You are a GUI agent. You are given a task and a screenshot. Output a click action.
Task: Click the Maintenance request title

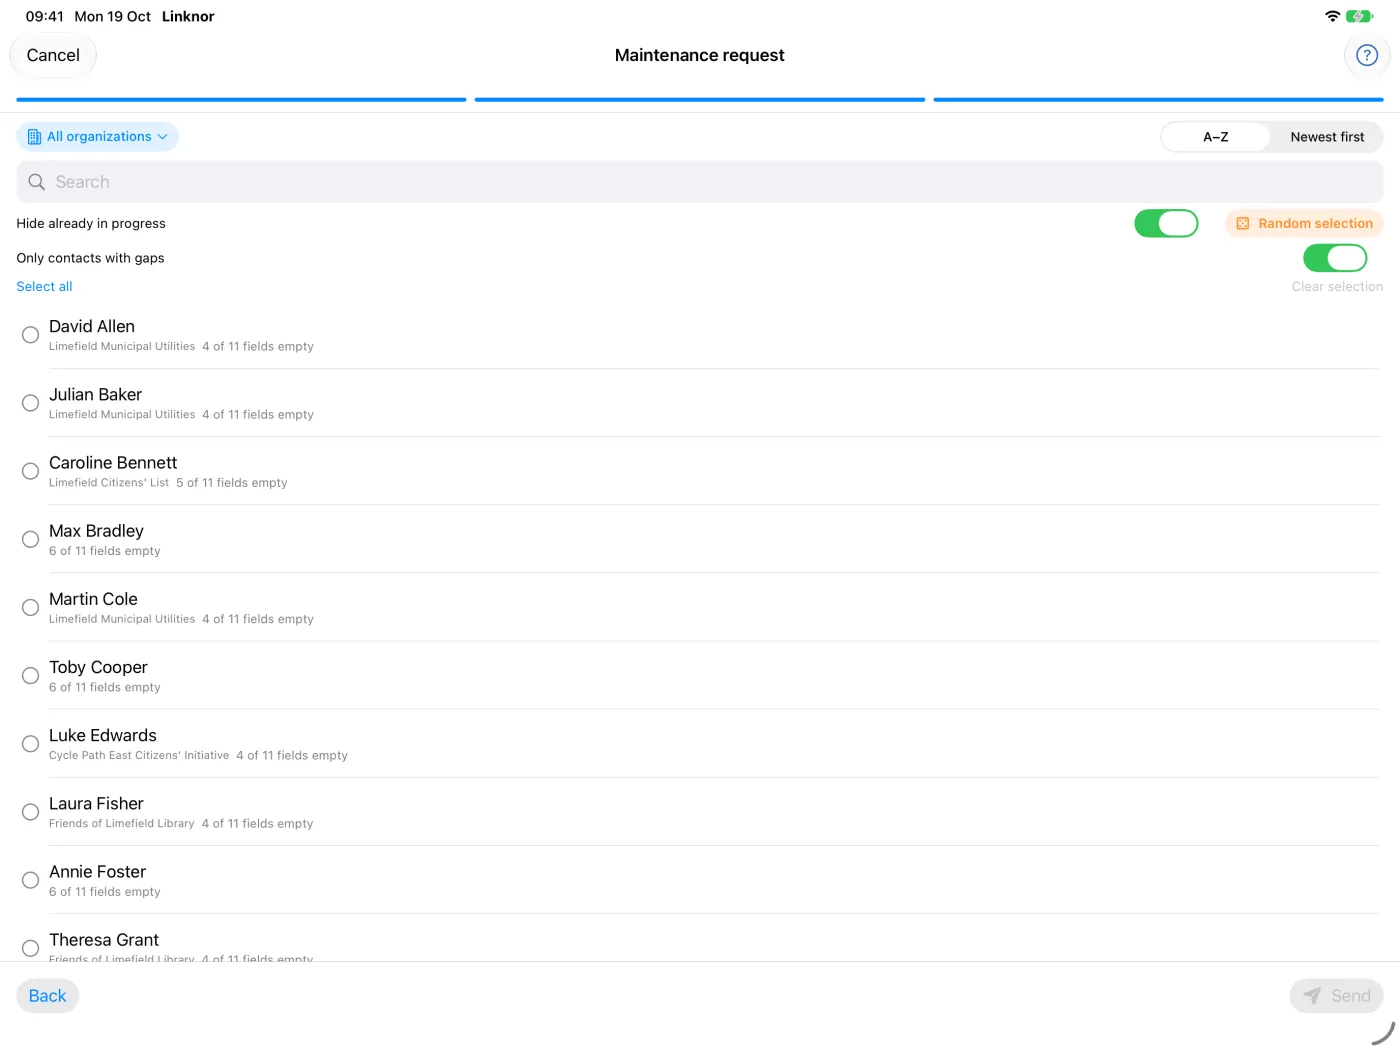(700, 55)
